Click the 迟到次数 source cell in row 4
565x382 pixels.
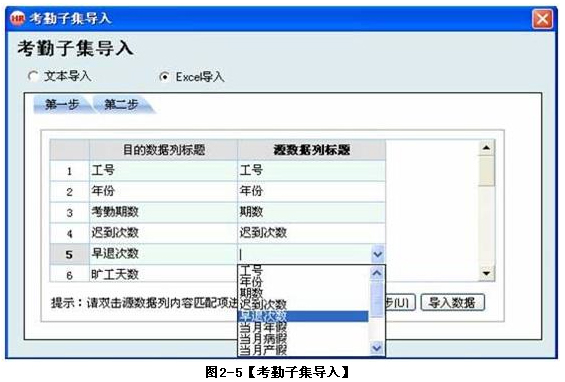(312, 233)
